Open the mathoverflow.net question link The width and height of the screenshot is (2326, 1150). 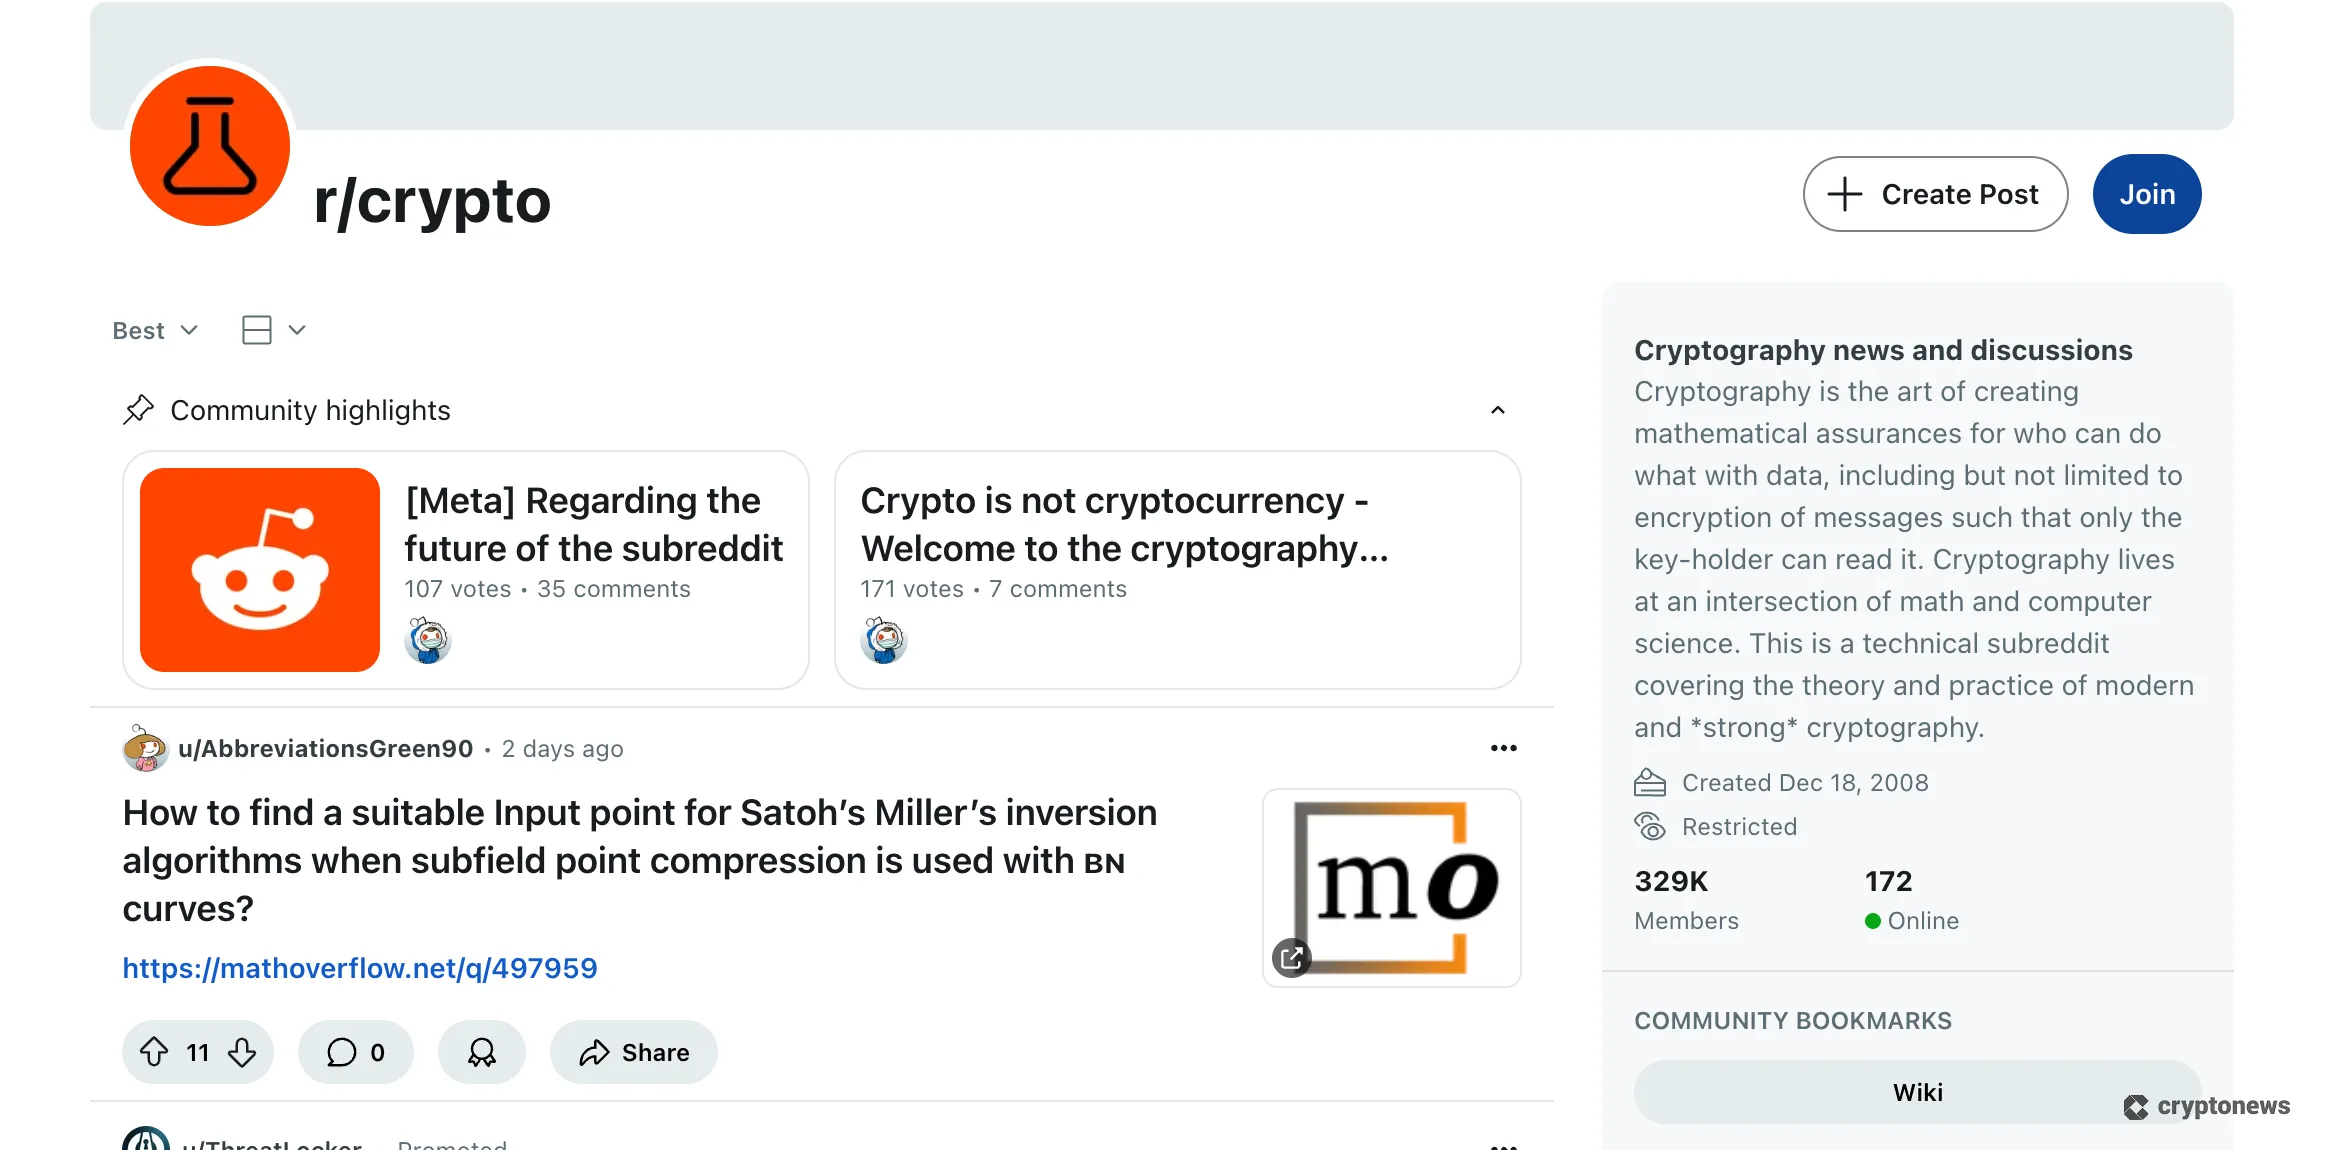coord(360,967)
